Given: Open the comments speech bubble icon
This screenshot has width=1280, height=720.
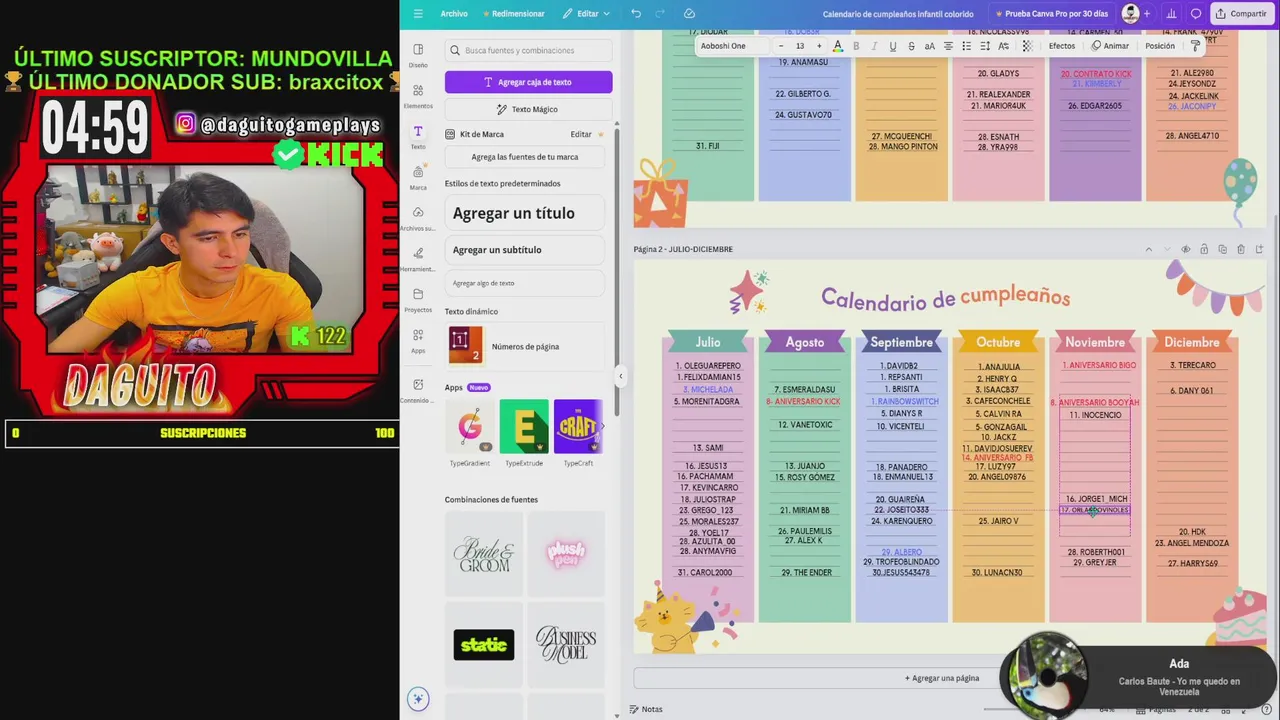Looking at the screenshot, I should (x=1196, y=13).
